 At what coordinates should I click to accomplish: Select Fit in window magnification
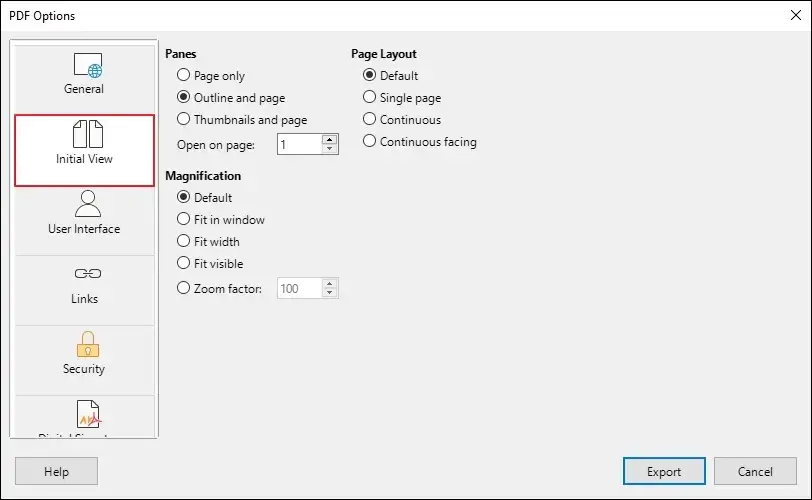(183, 219)
